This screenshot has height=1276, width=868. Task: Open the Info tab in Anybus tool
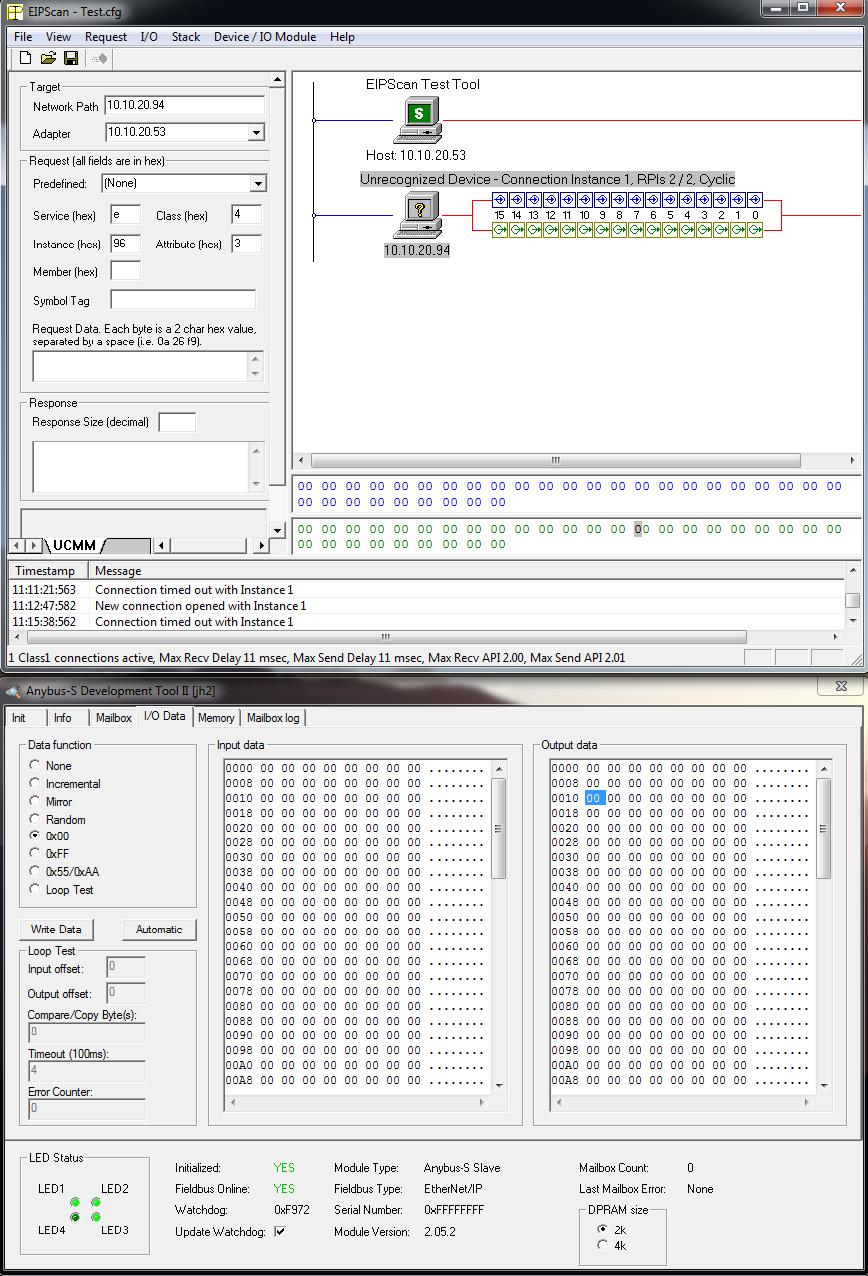pyautogui.click(x=62, y=718)
